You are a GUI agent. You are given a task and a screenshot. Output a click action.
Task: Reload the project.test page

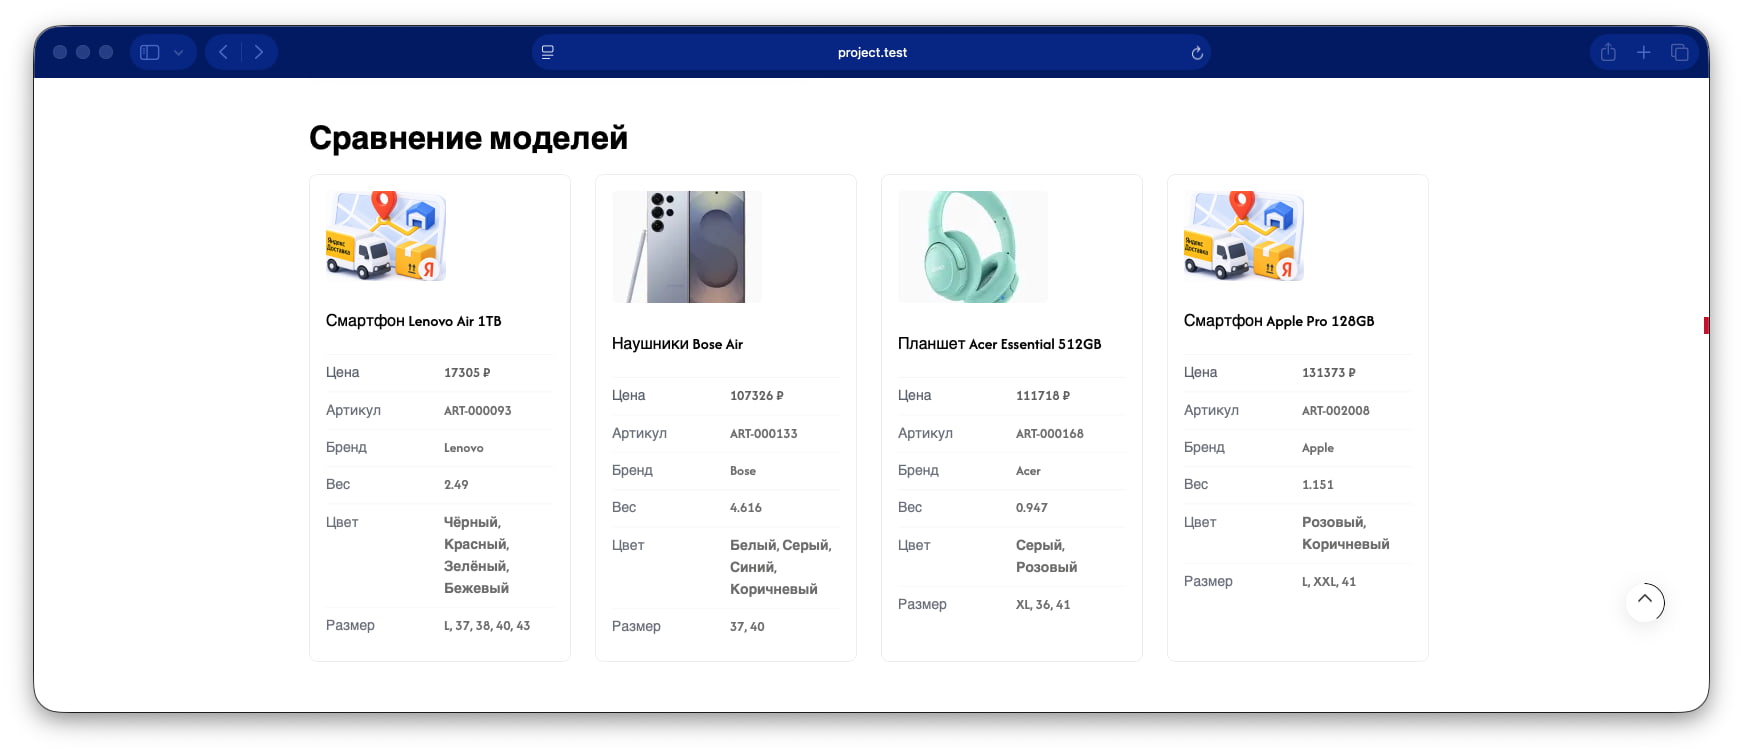point(1197,53)
